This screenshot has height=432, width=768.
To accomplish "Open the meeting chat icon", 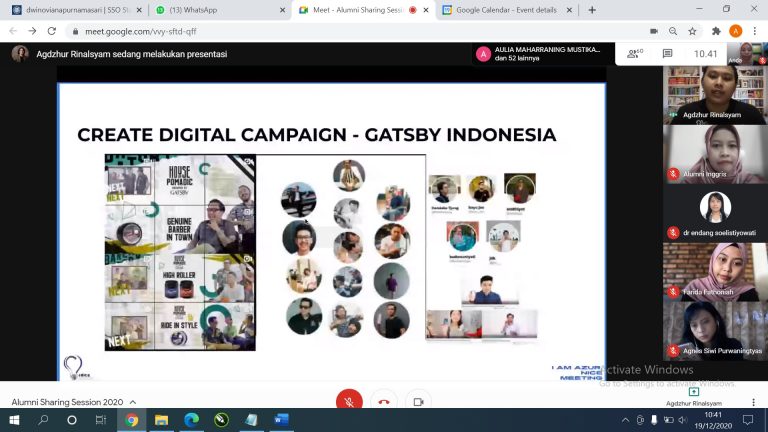I will pyautogui.click(x=667, y=54).
